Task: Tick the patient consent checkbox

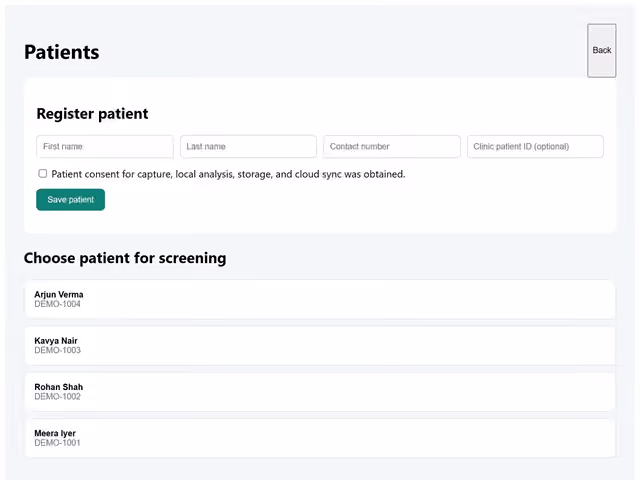Action: (x=42, y=173)
